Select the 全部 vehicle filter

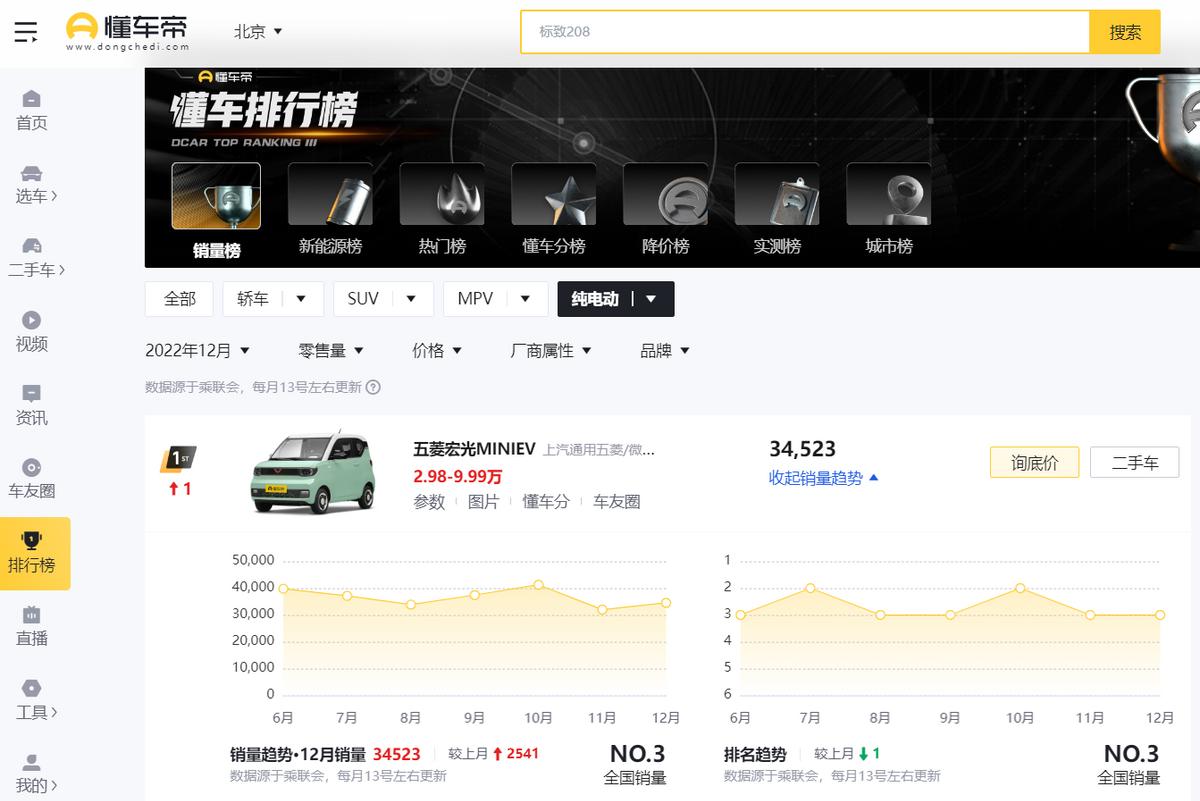click(x=179, y=298)
